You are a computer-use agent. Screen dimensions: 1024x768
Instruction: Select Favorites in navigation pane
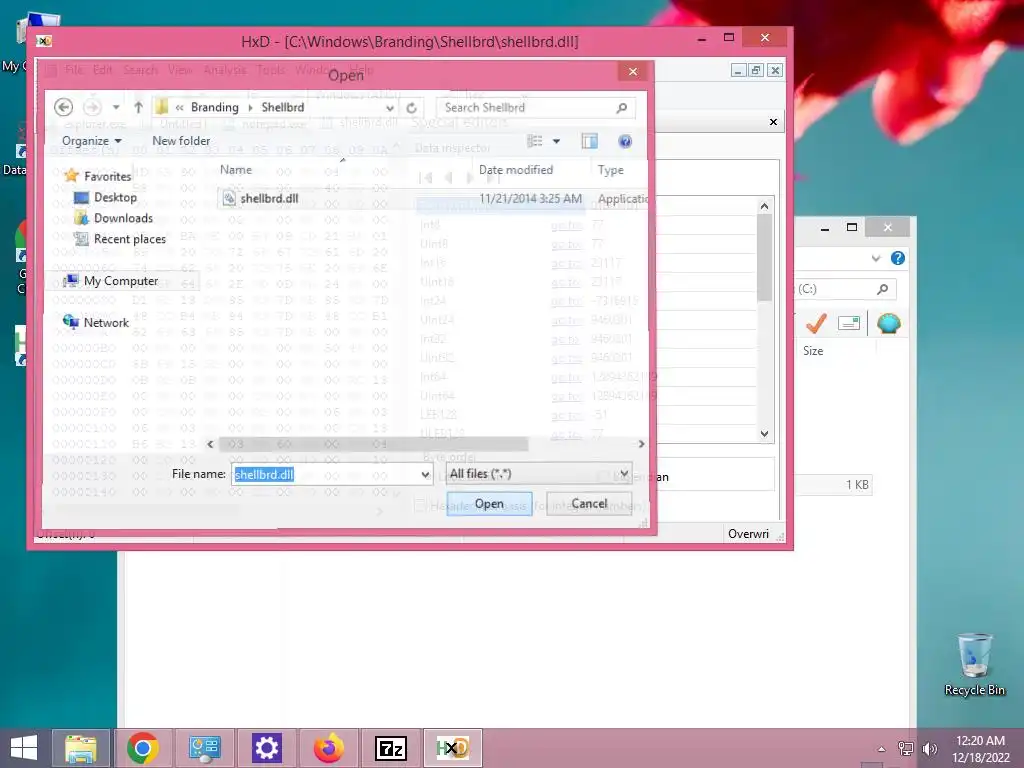(107, 176)
